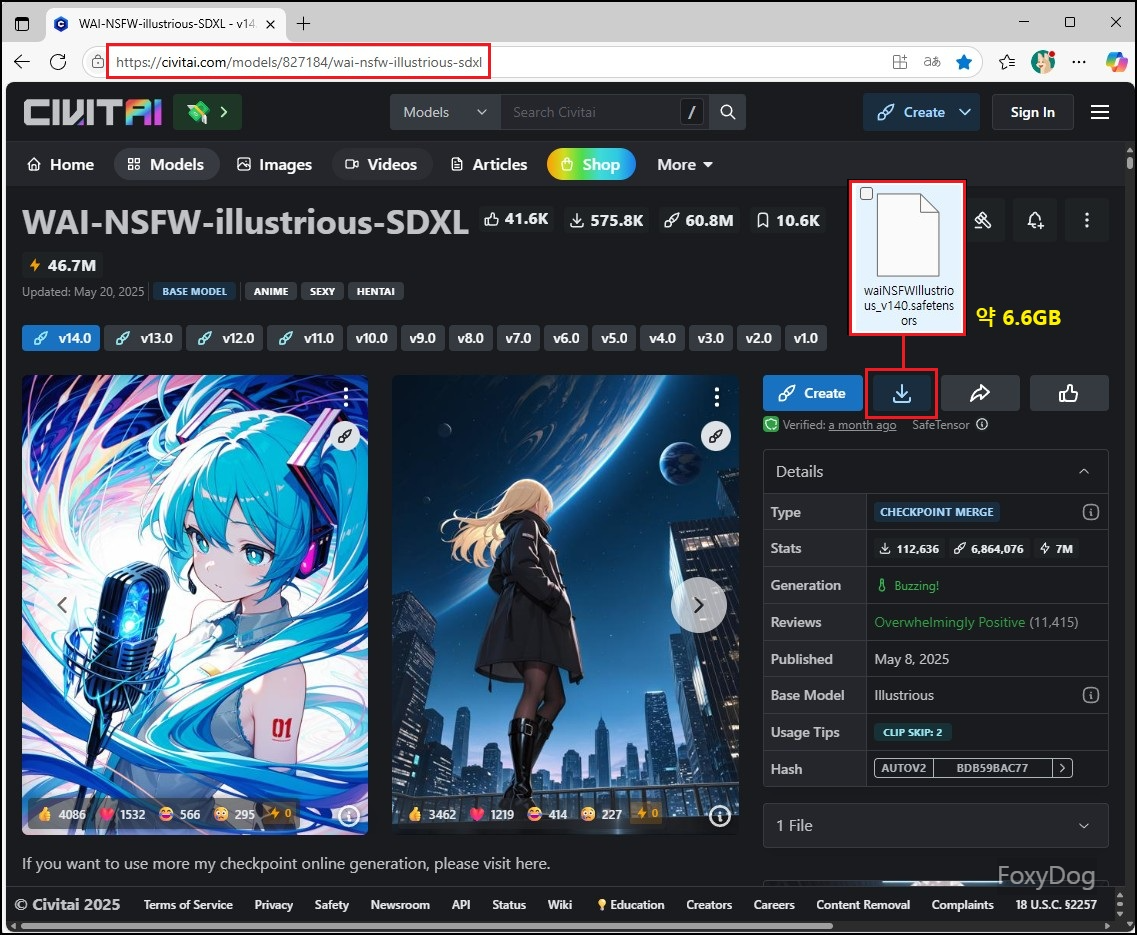Screen dimensions: 1137x935
Task: Open options on the Miku image
Action: (346, 397)
